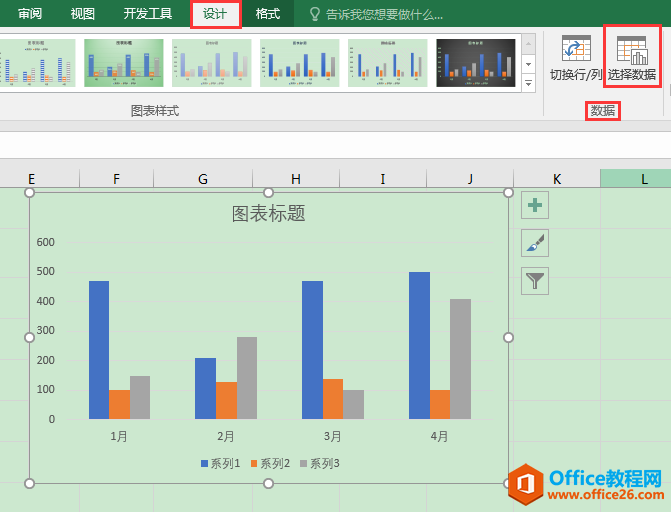Open the Chart Elements plus button
671x512 pixels.
(x=535, y=205)
